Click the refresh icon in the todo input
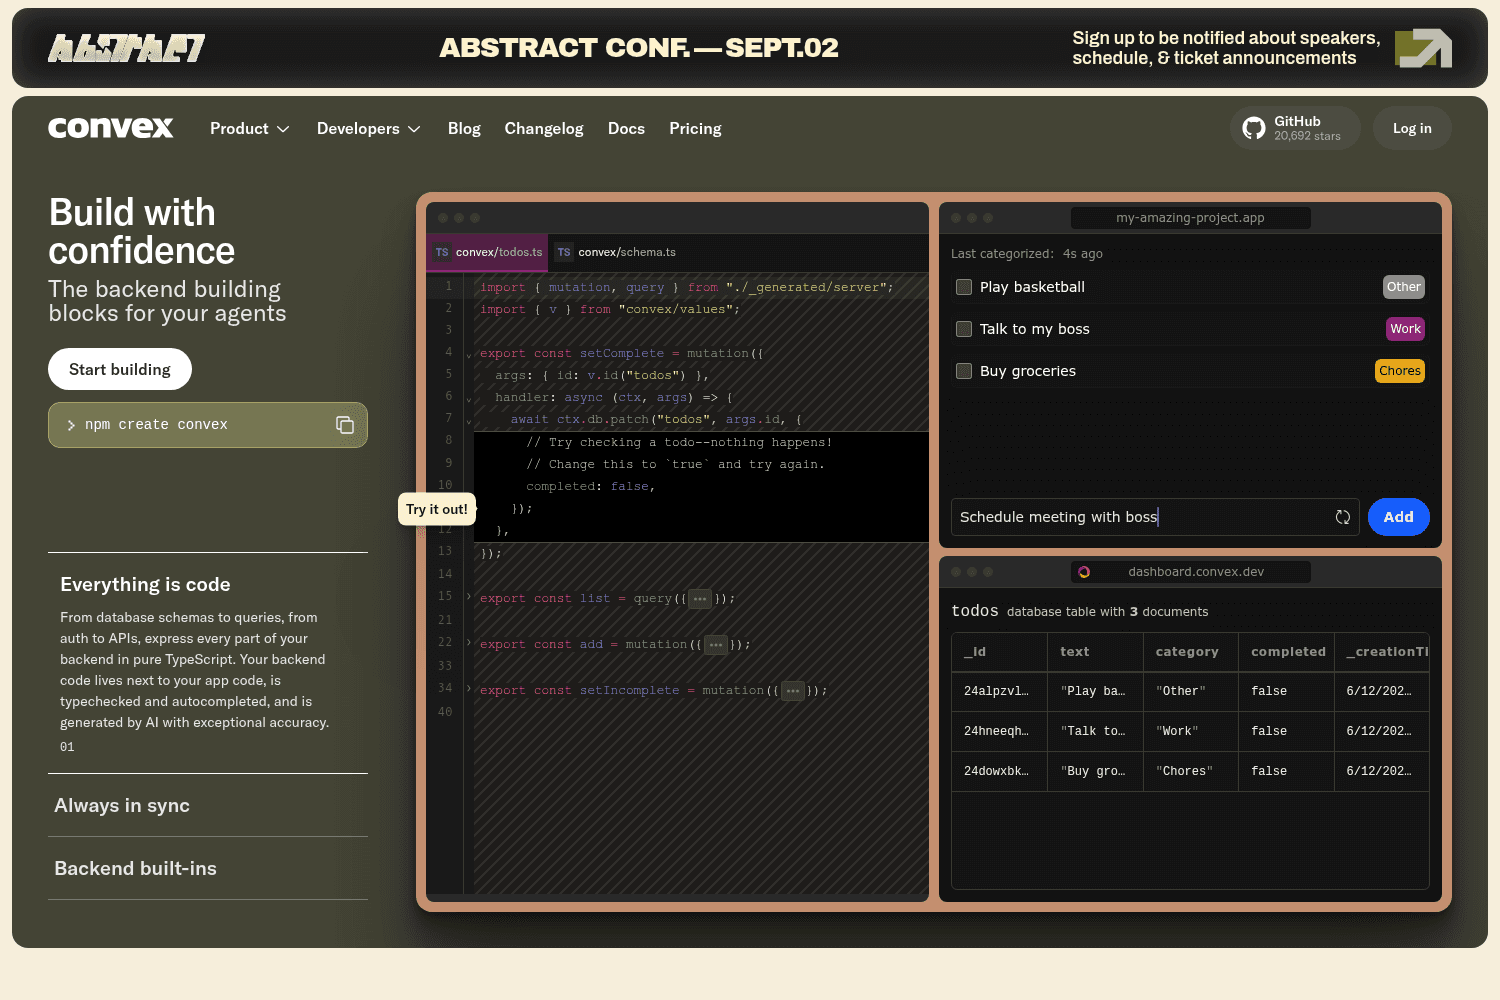This screenshot has height=1000, width=1500. (1343, 517)
